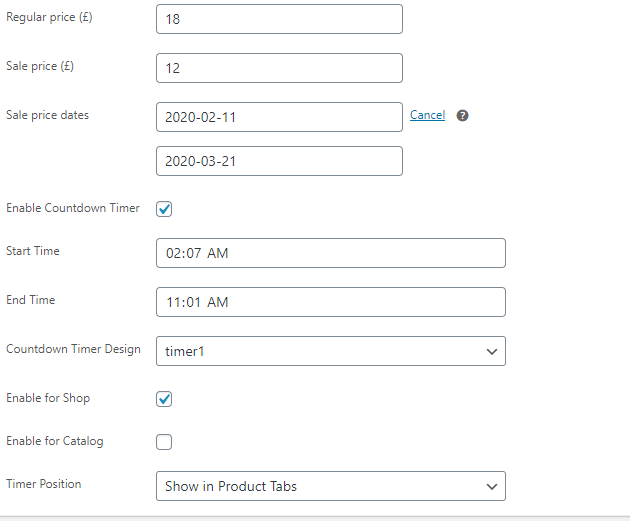The height and width of the screenshot is (521, 630).
Task: Select the sale end date 2020-03-21 field
Action: (x=279, y=161)
